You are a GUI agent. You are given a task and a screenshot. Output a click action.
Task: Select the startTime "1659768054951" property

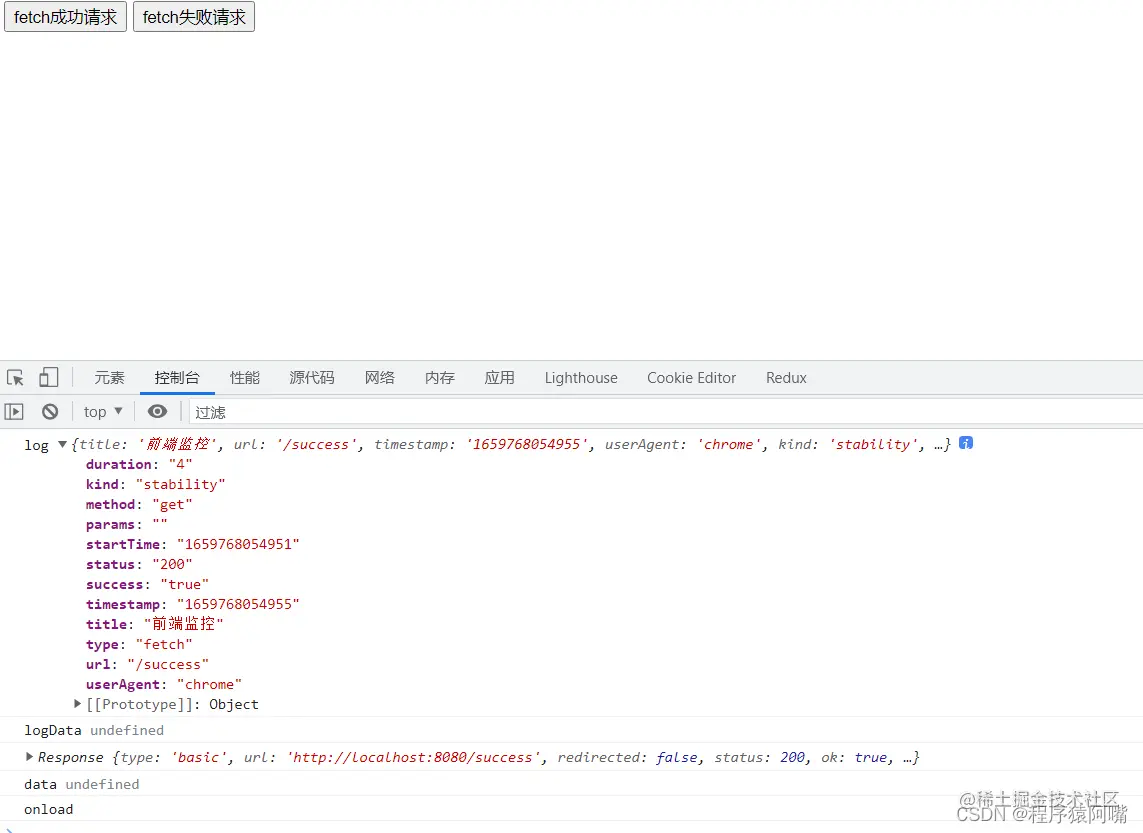192,544
